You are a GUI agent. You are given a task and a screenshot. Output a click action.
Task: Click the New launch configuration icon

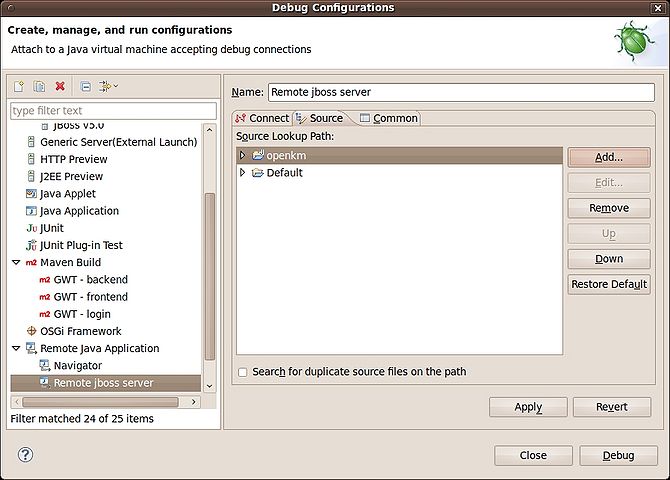click(x=19, y=86)
